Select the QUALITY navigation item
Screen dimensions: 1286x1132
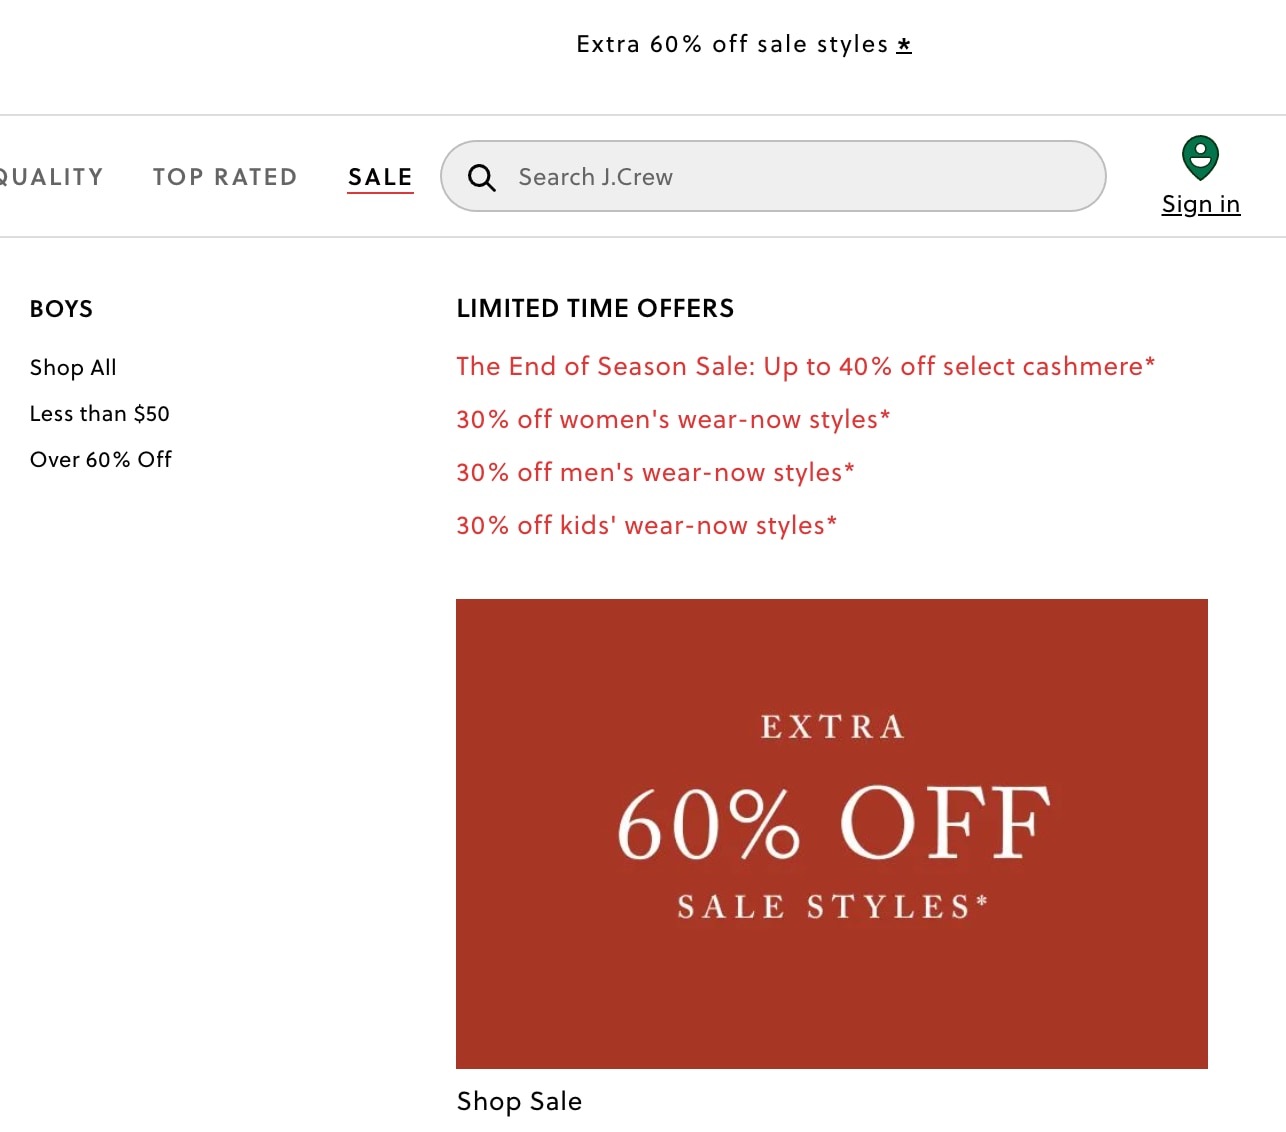click(50, 177)
